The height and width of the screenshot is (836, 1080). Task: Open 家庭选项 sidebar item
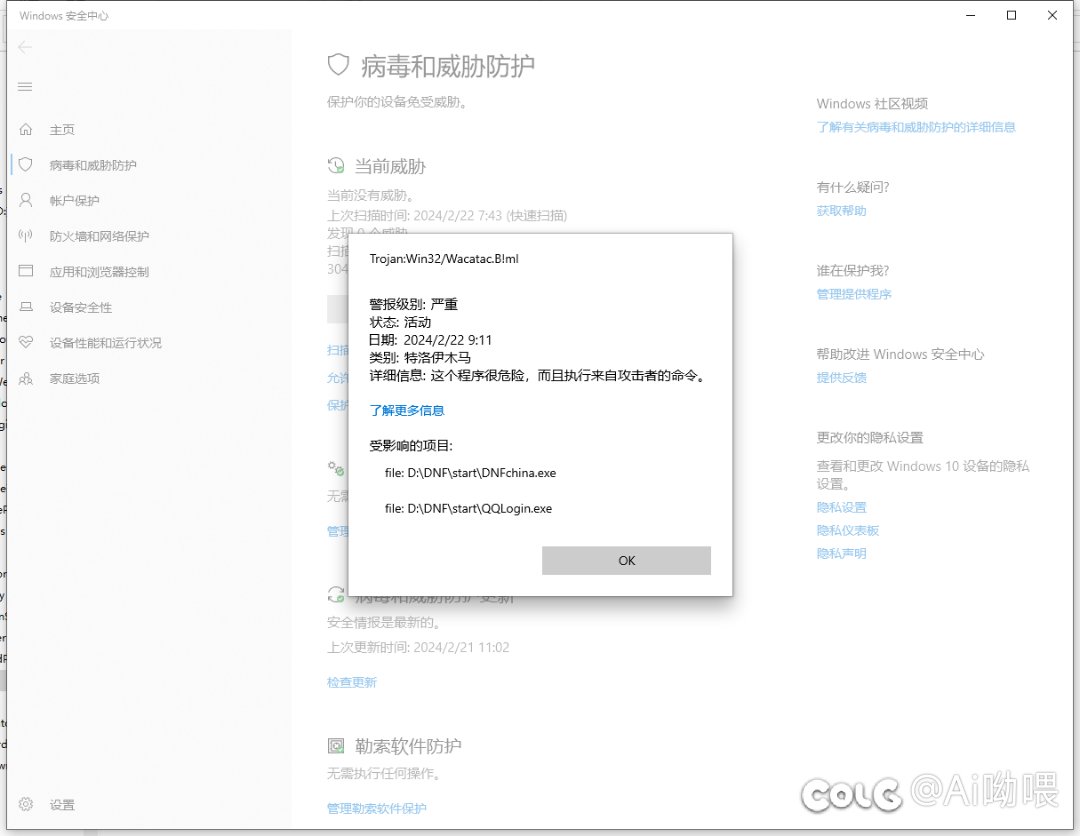click(74, 379)
